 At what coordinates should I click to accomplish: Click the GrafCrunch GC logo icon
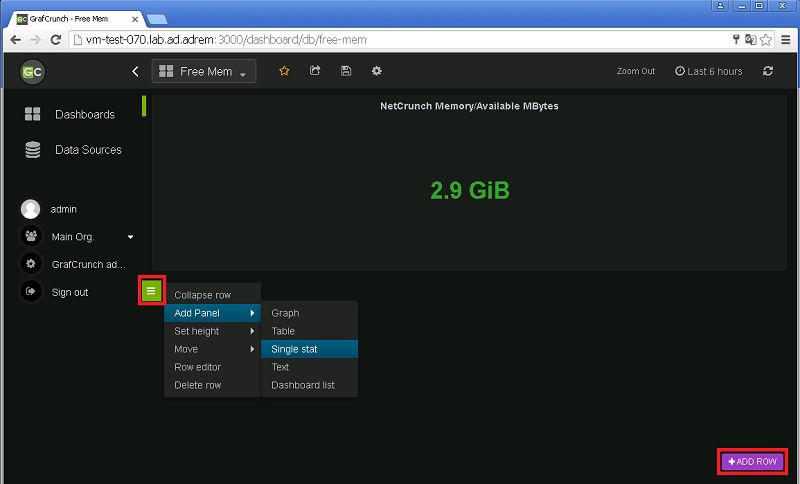32,72
